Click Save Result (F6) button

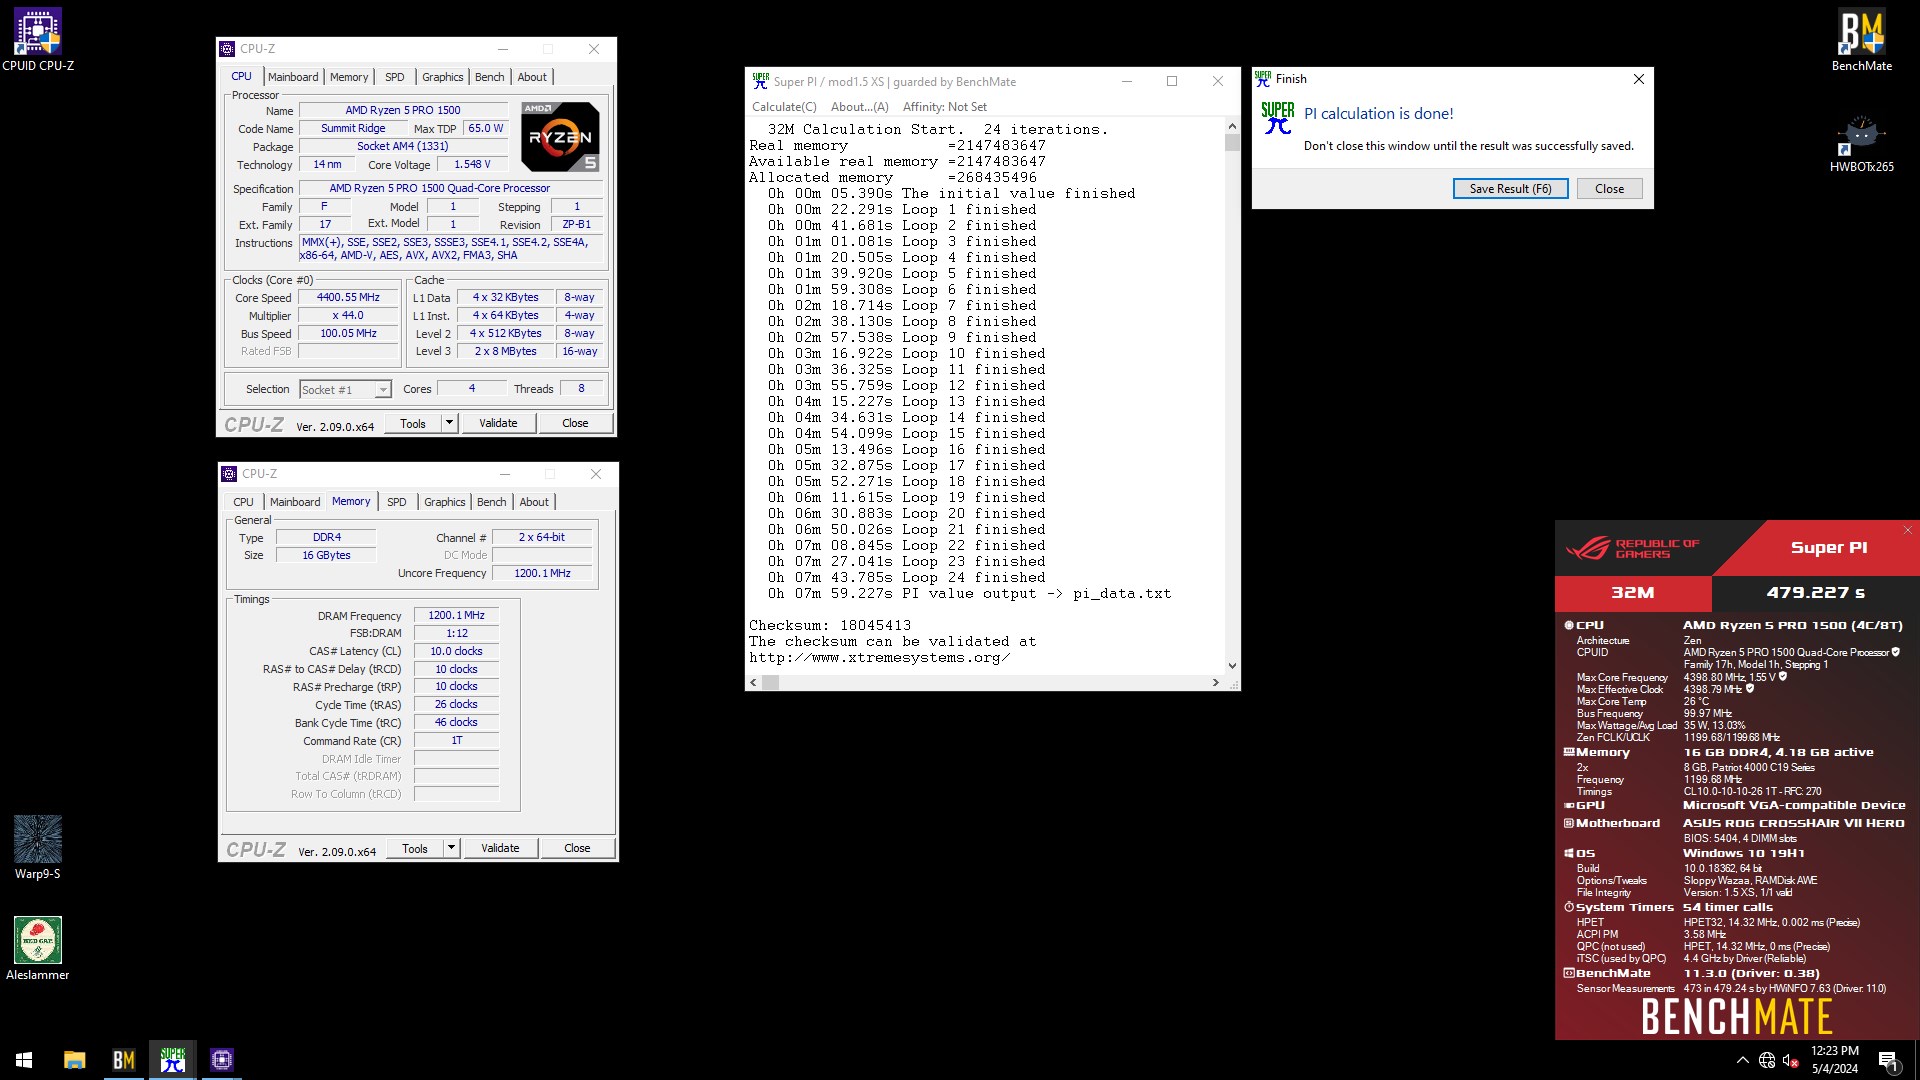pyautogui.click(x=1510, y=189)
